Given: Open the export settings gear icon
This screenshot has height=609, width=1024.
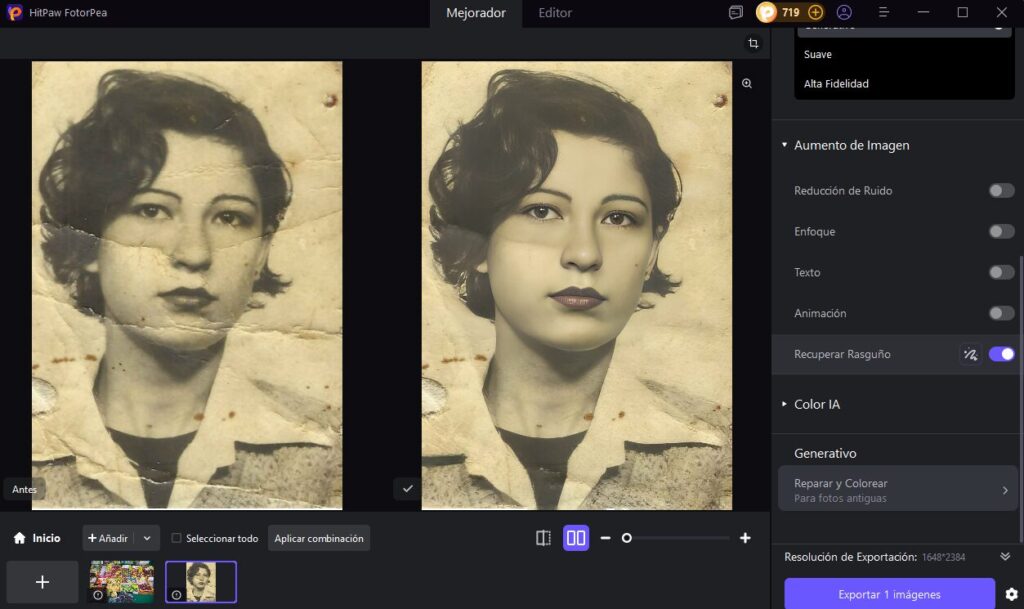Looking at the screenshot, I should point(1009,594).
